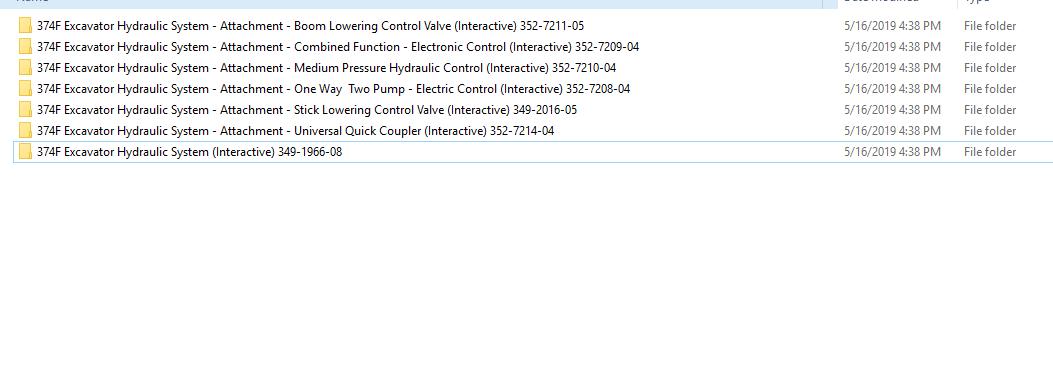Image resolution: width=1053 pixels, height=381 pixels.
Task: Click the File folder type for Combined Function row
Action: pyautogui.click(x=990, y=47)
